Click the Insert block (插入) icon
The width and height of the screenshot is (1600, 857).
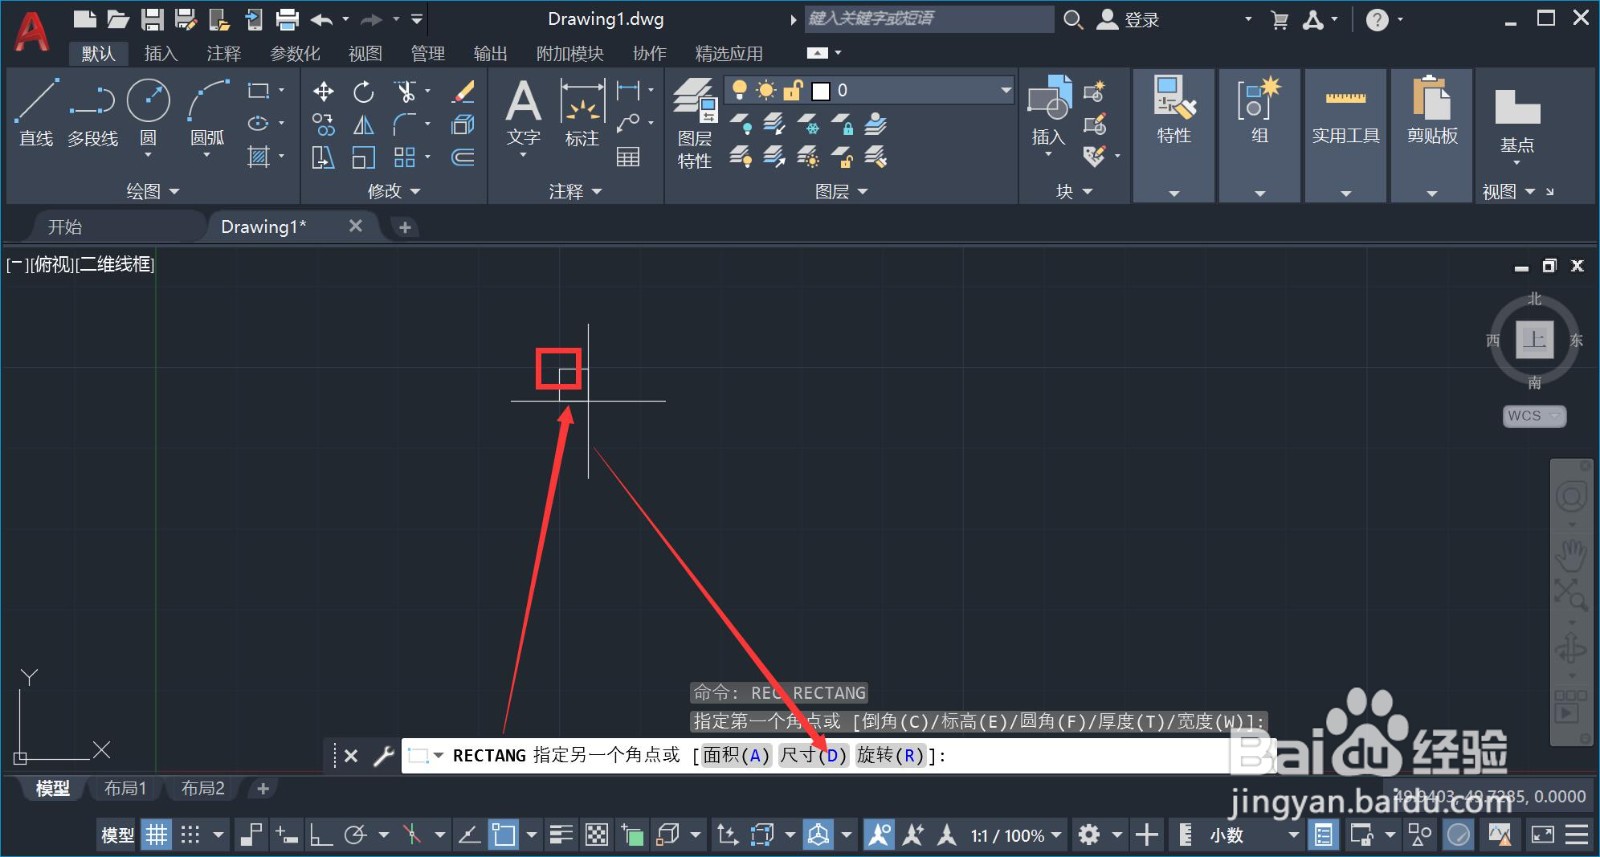1048,113
